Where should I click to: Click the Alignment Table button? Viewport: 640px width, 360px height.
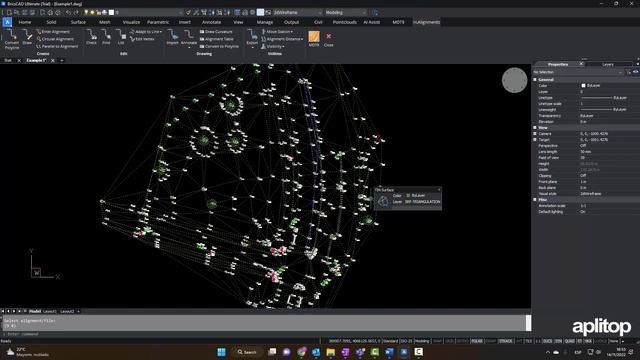point(217,39)
